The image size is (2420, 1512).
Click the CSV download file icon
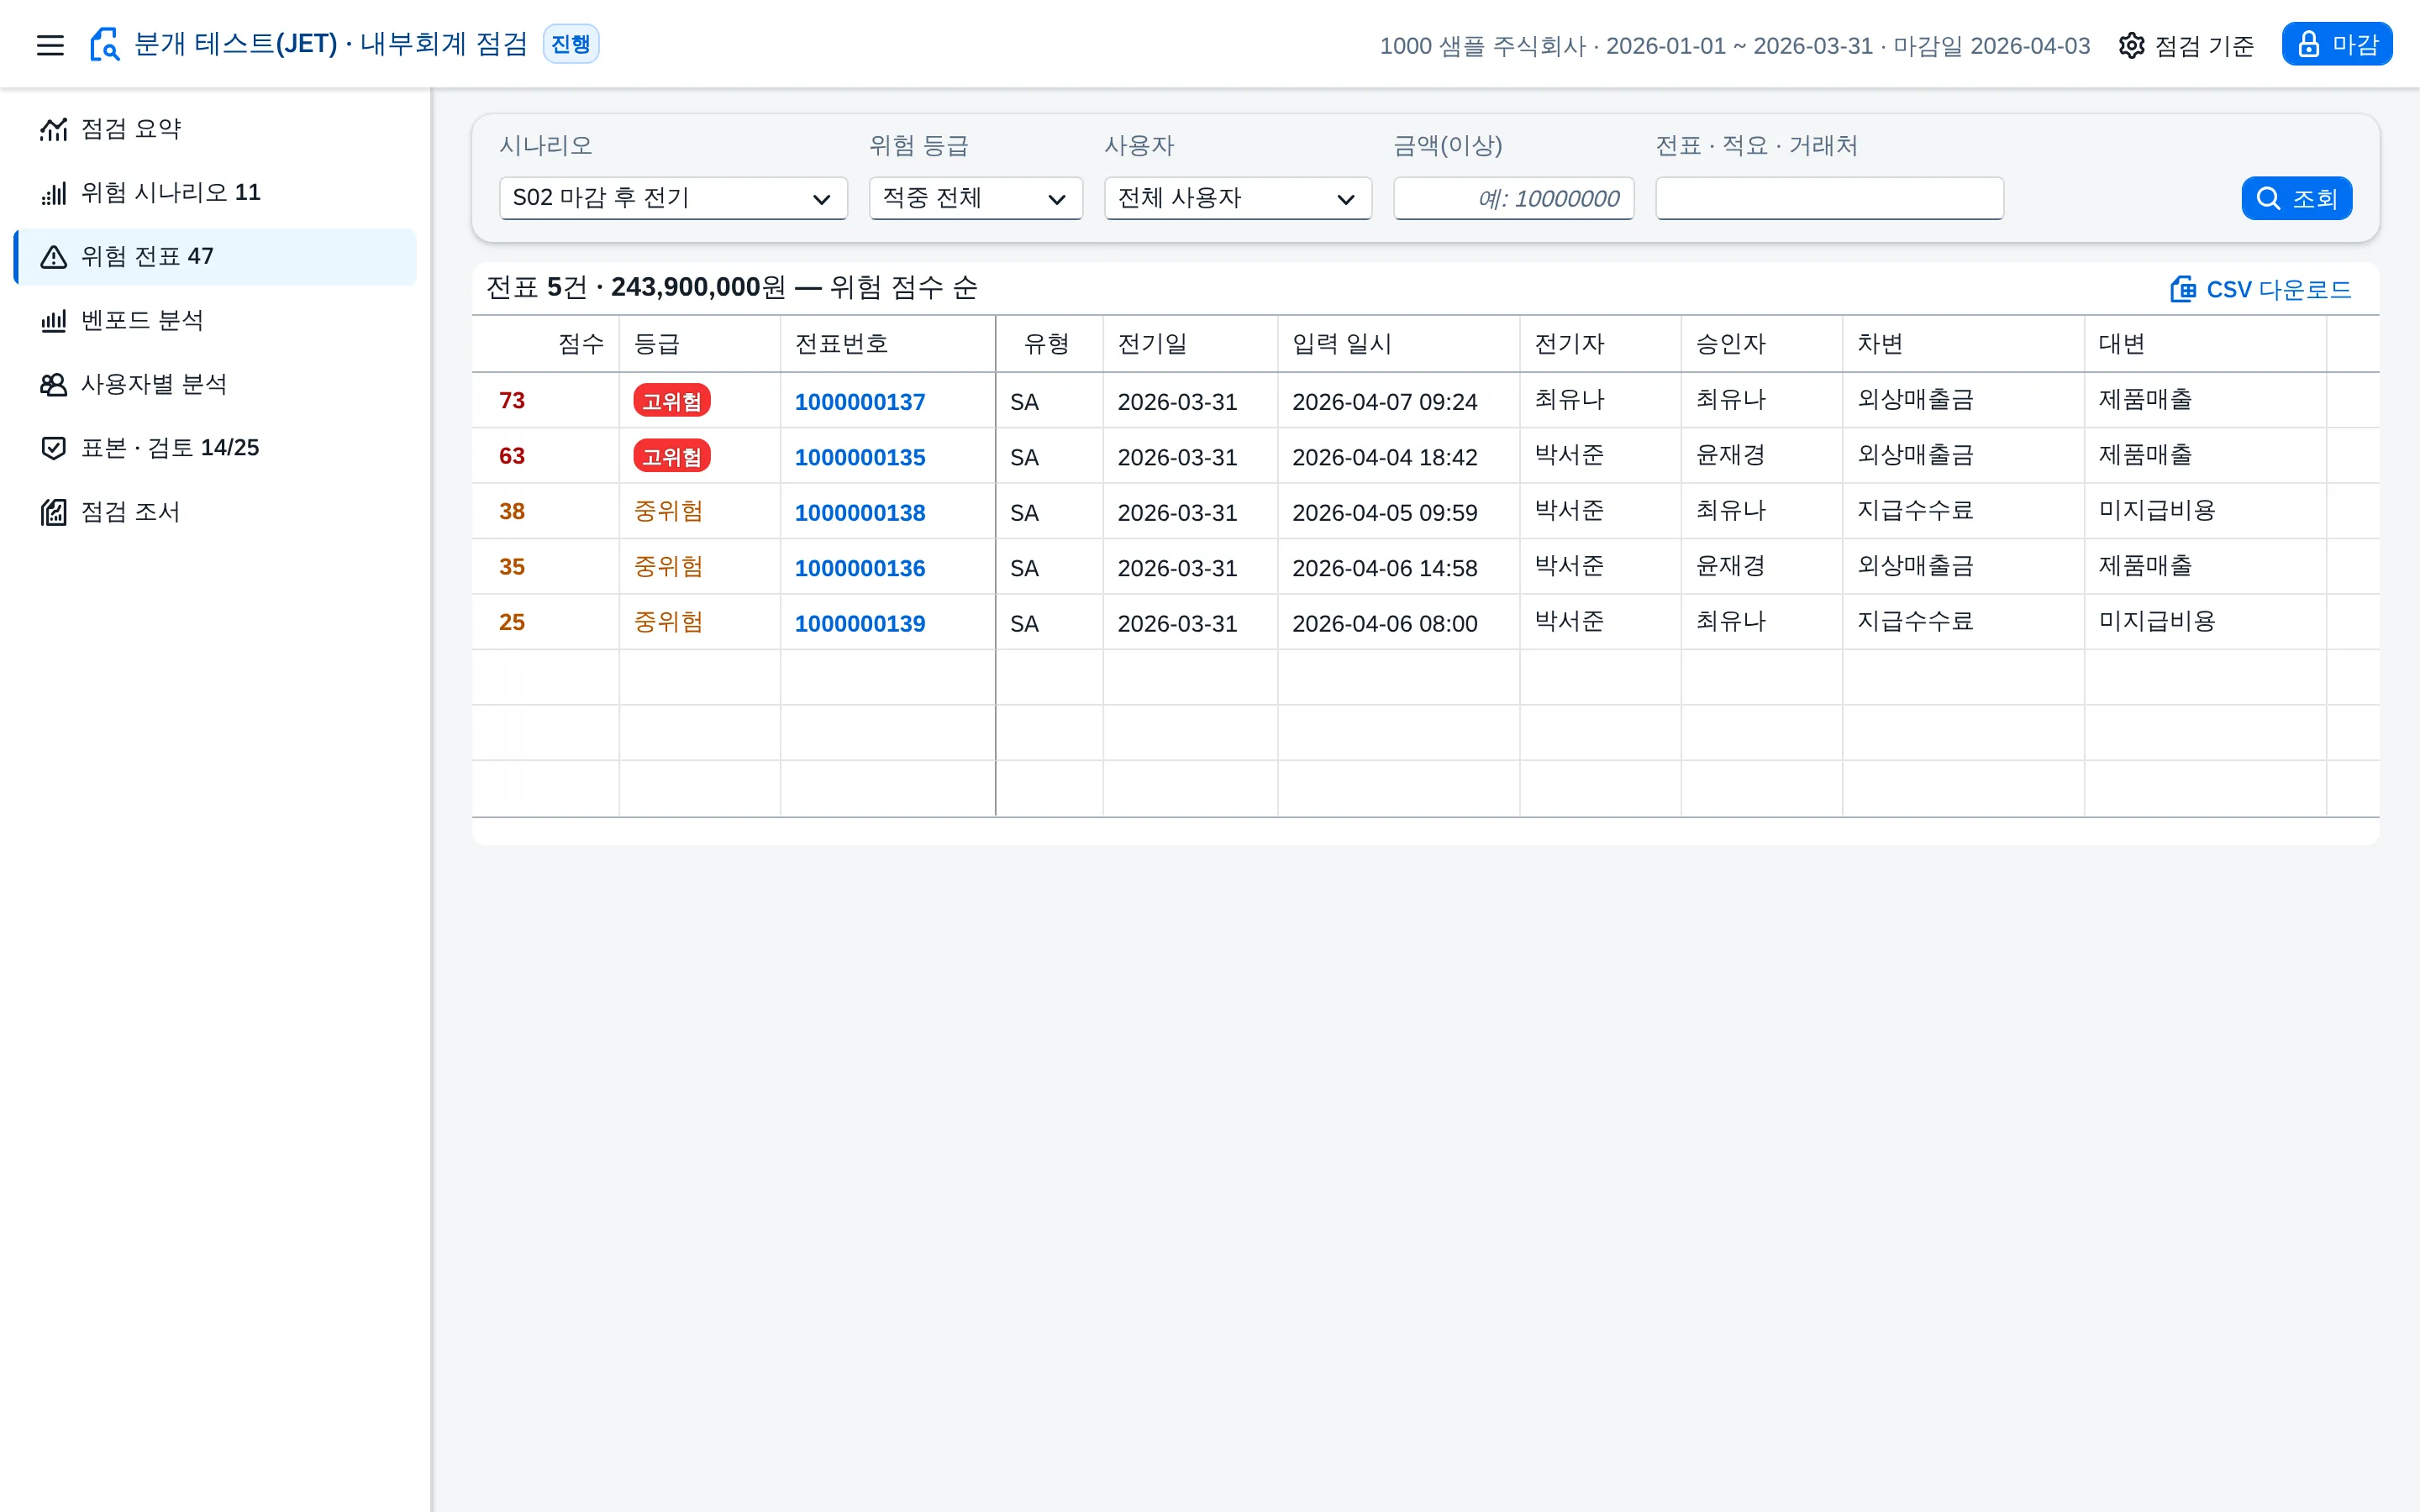pyautogui.click(x=2183, y=289)
